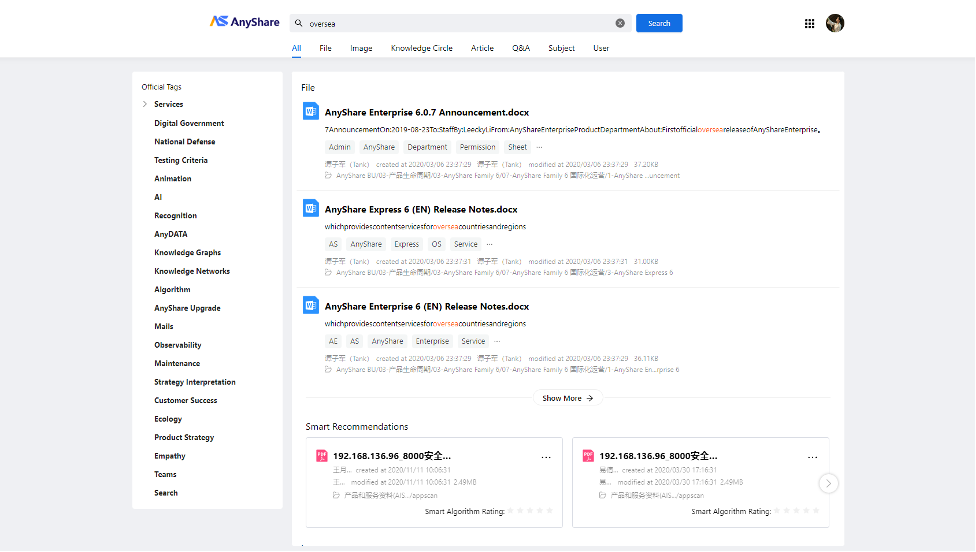Click Show More results button
This screenshot has height=552, width=976.
pos(568,398)
